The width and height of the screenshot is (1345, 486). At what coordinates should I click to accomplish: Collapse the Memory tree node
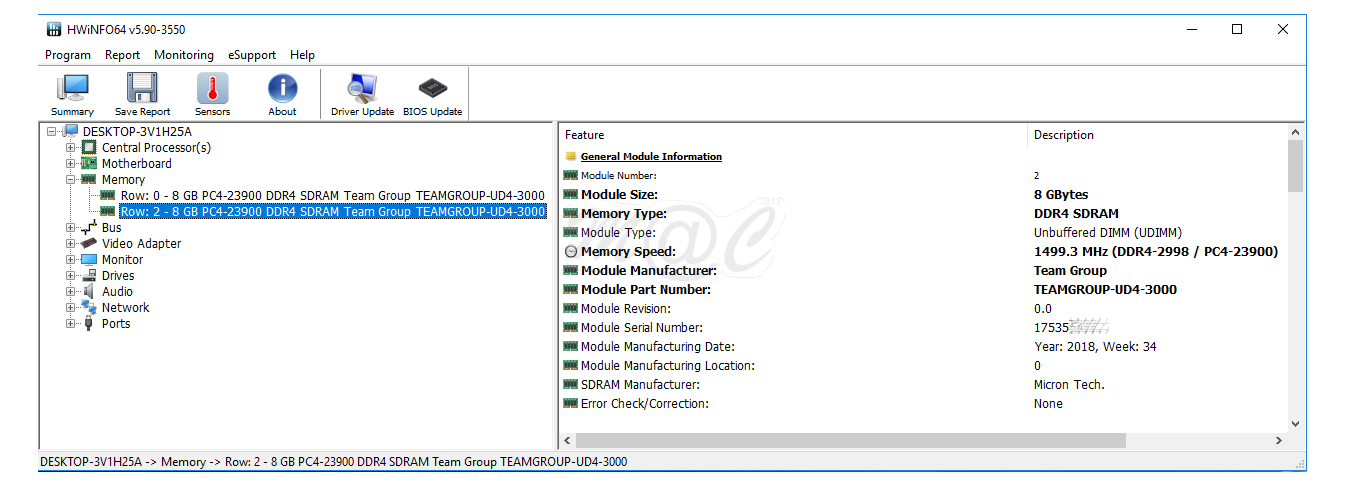(x=71, y=179)
